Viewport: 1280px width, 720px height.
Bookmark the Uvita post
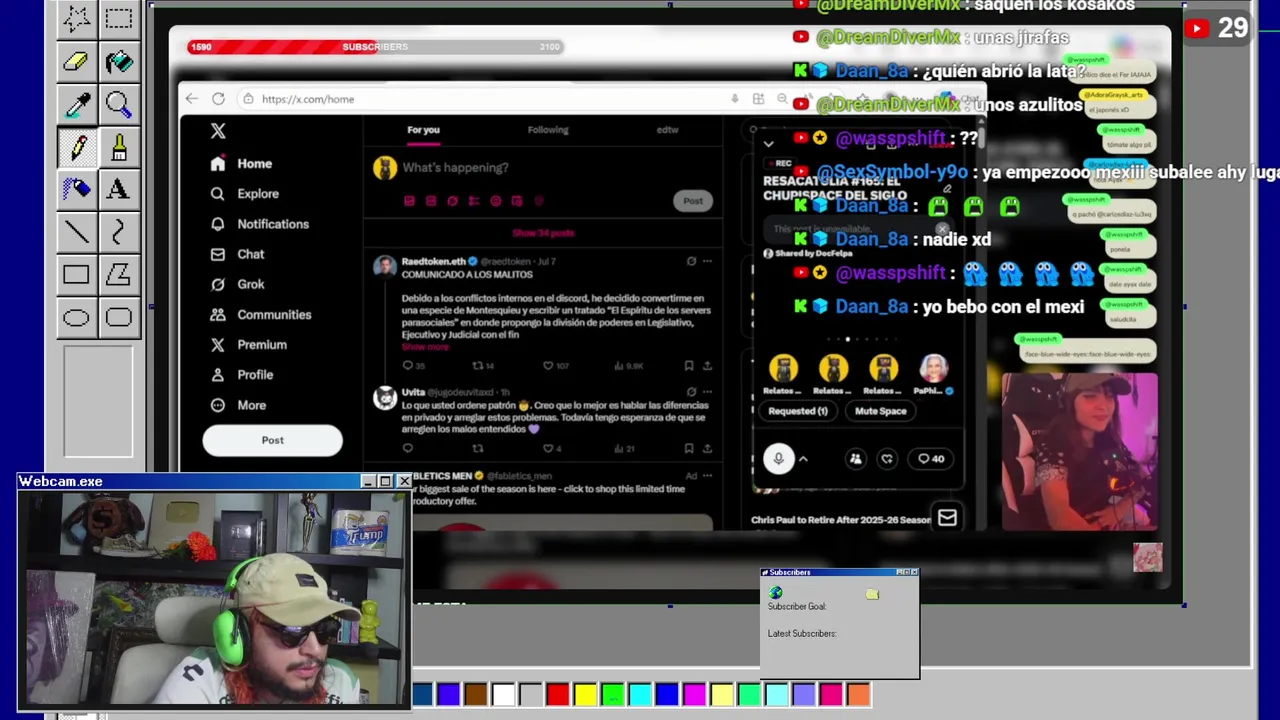click(x=689, y=449)
